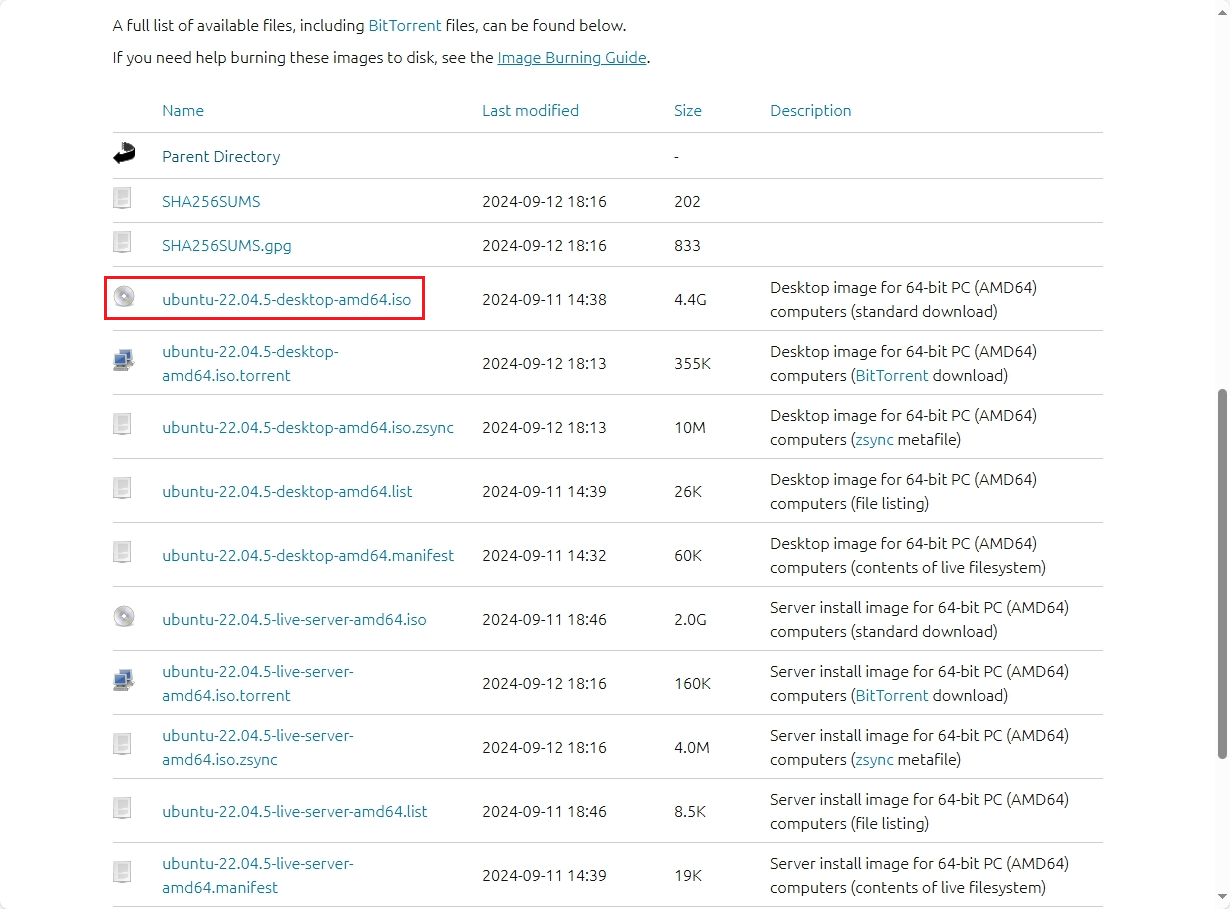Open the ubuntu-22.04.5-live-server-amd64.list link
The image size is (1230, 909).
[295, 812]
